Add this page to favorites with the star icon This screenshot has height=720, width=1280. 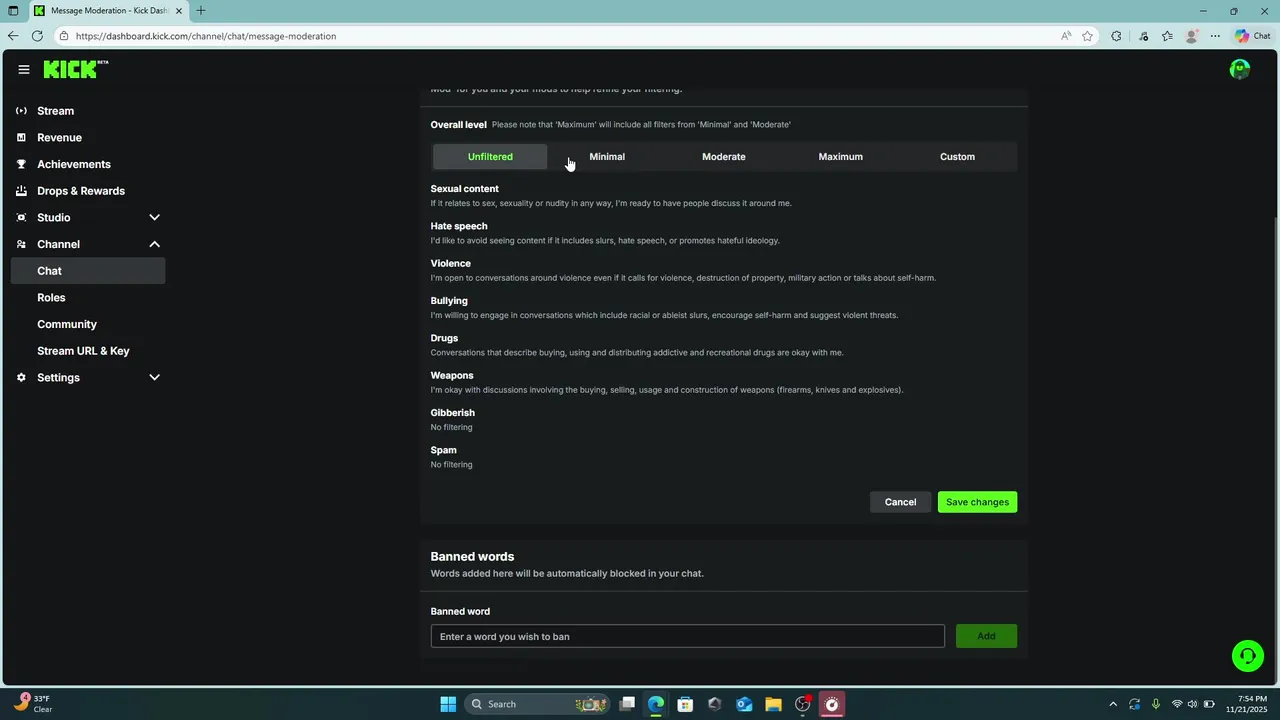pyautogui.click(x=1087, y=36)
